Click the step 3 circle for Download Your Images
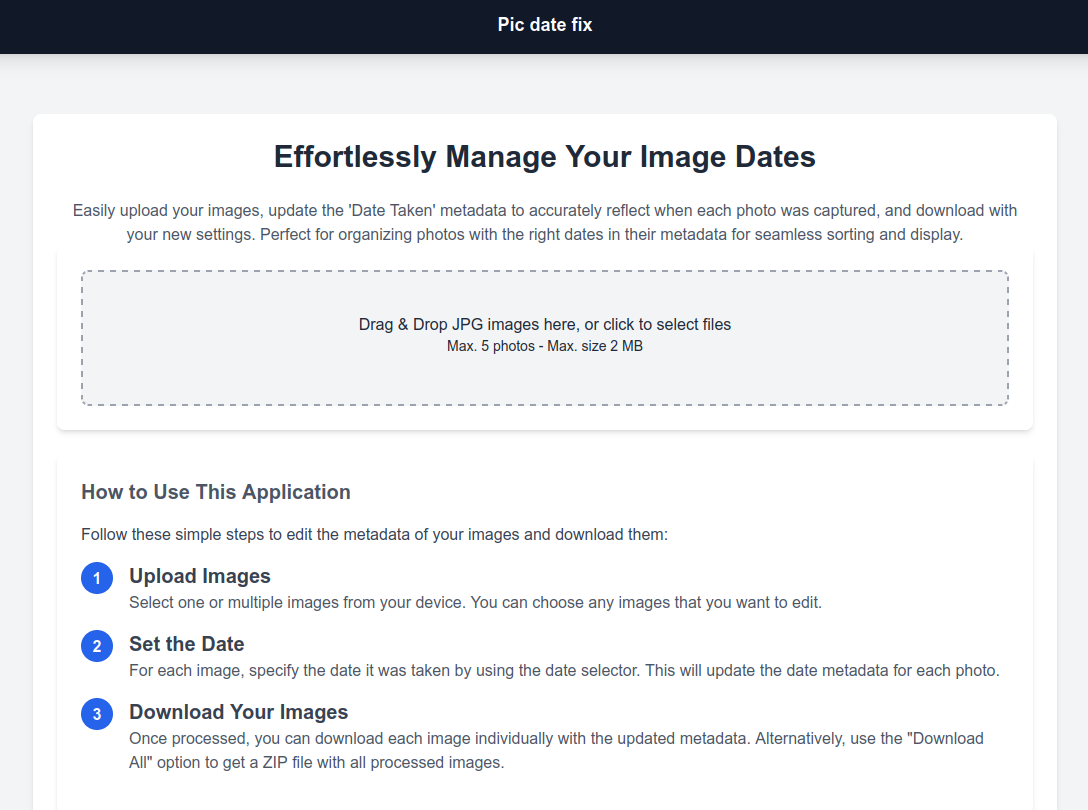1088x810 pixels. click(97, 714)
